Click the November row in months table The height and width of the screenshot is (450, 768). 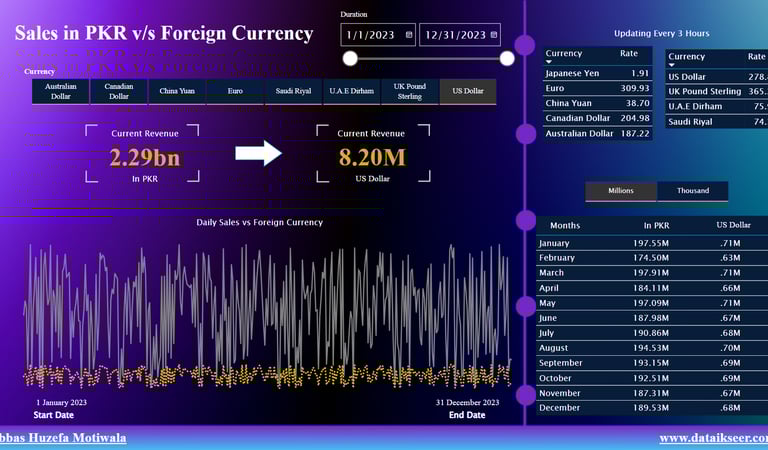652,393
